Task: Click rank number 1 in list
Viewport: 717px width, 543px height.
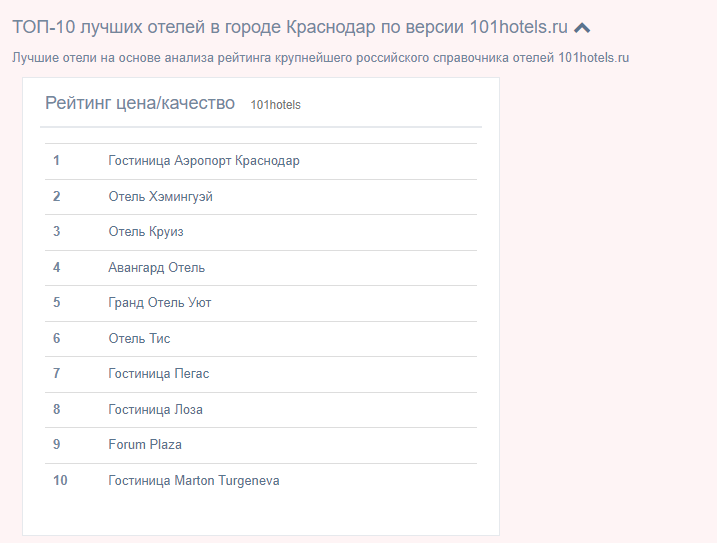Action: pos(56,161)
